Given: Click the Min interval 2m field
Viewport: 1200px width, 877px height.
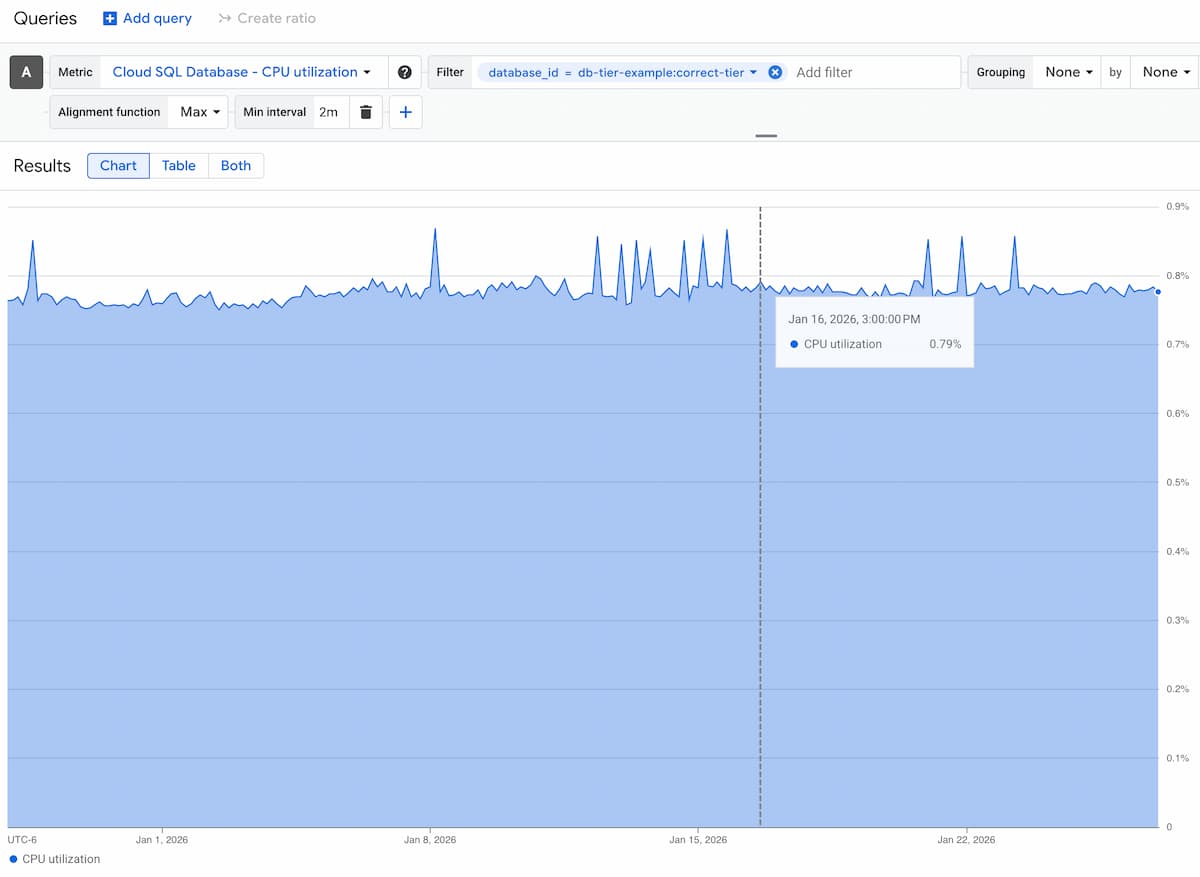Looking at the screenshot, I should tap(328, 112).
